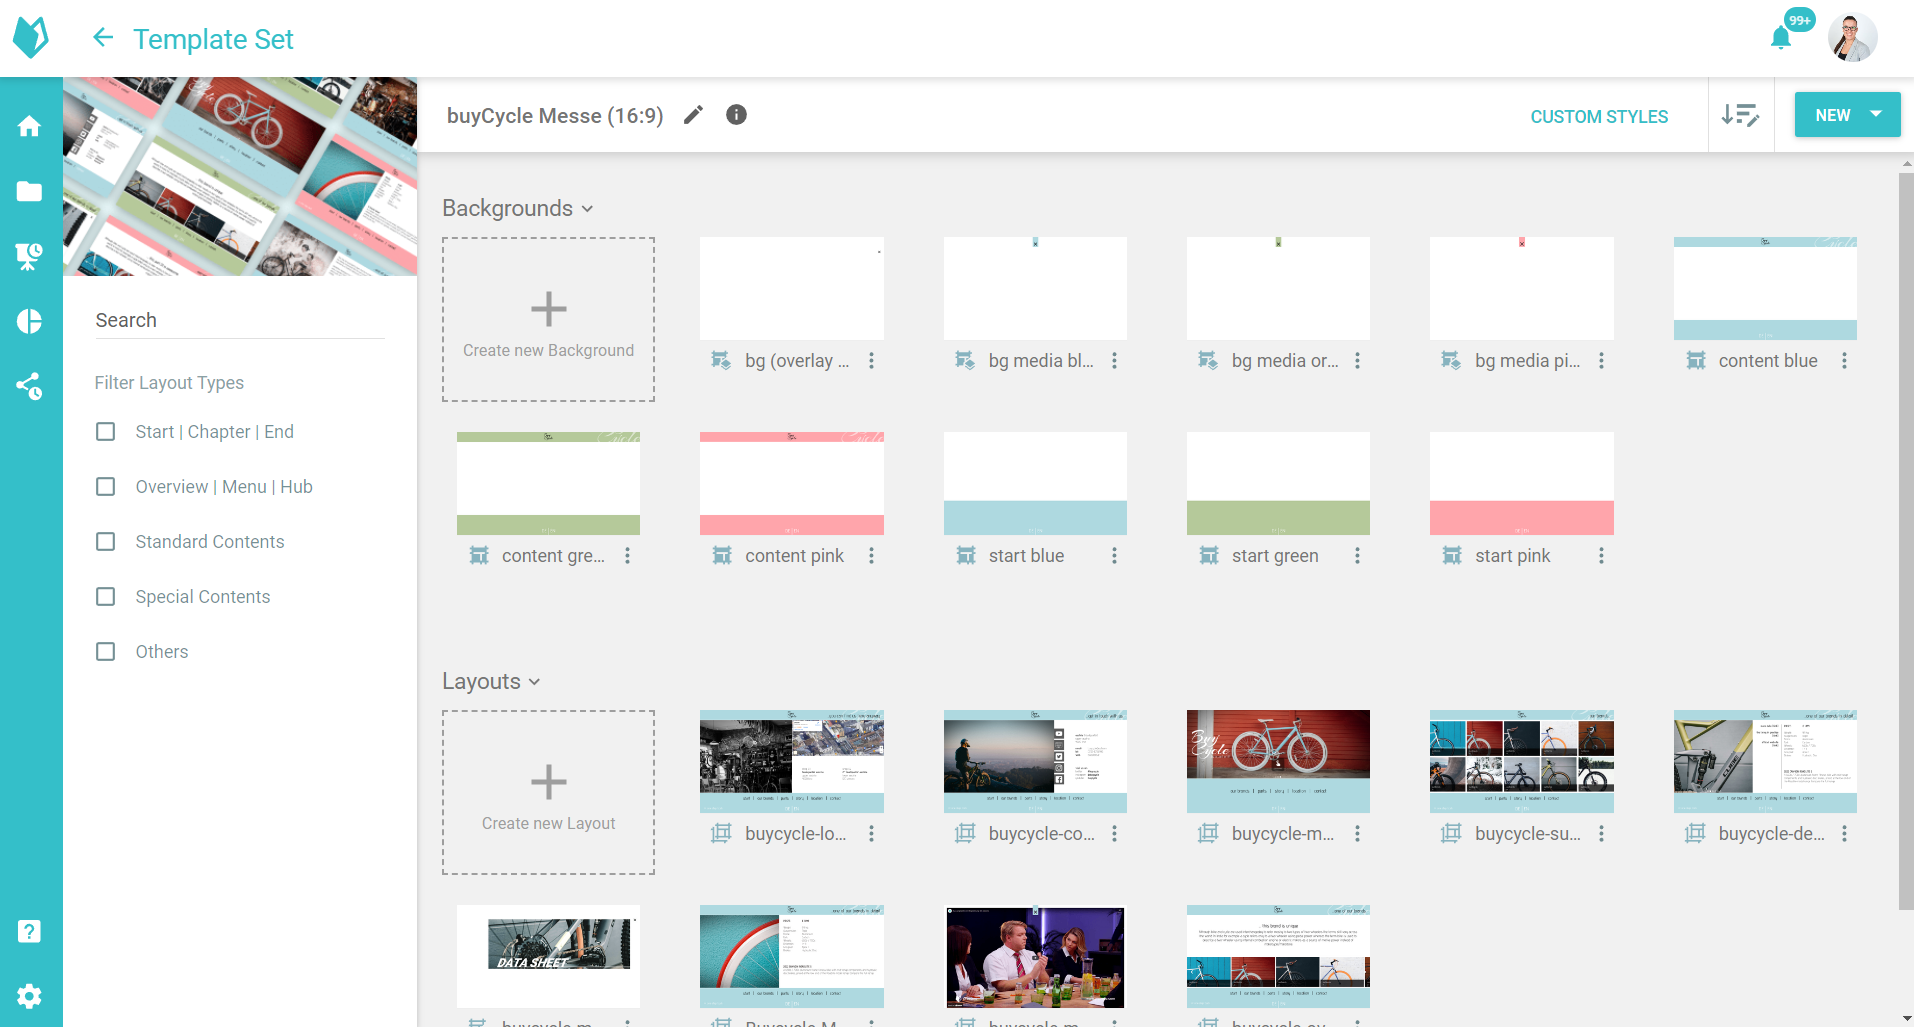The image size is (1914, 1027).
Task: Open more options for content pink background
Action: (871, 556)
